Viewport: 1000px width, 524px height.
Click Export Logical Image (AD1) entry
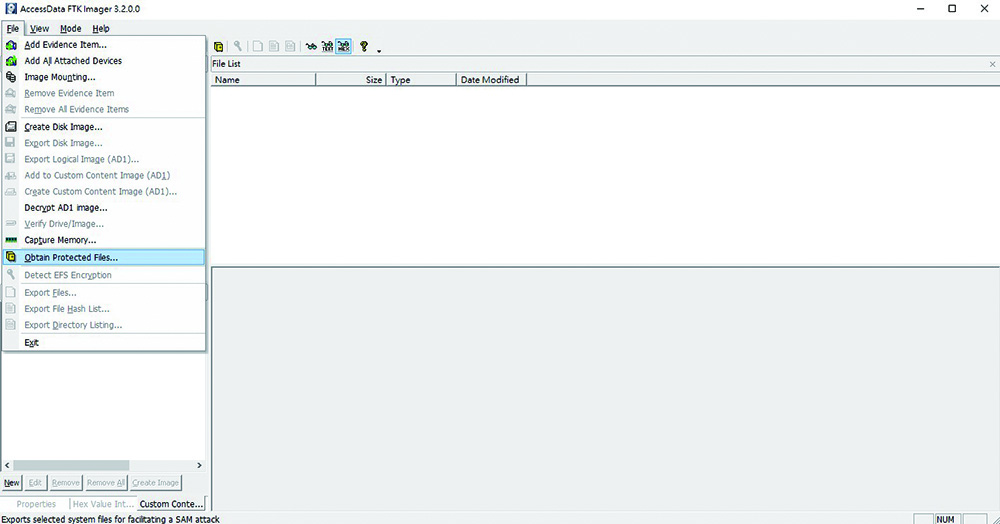[104, 159]
